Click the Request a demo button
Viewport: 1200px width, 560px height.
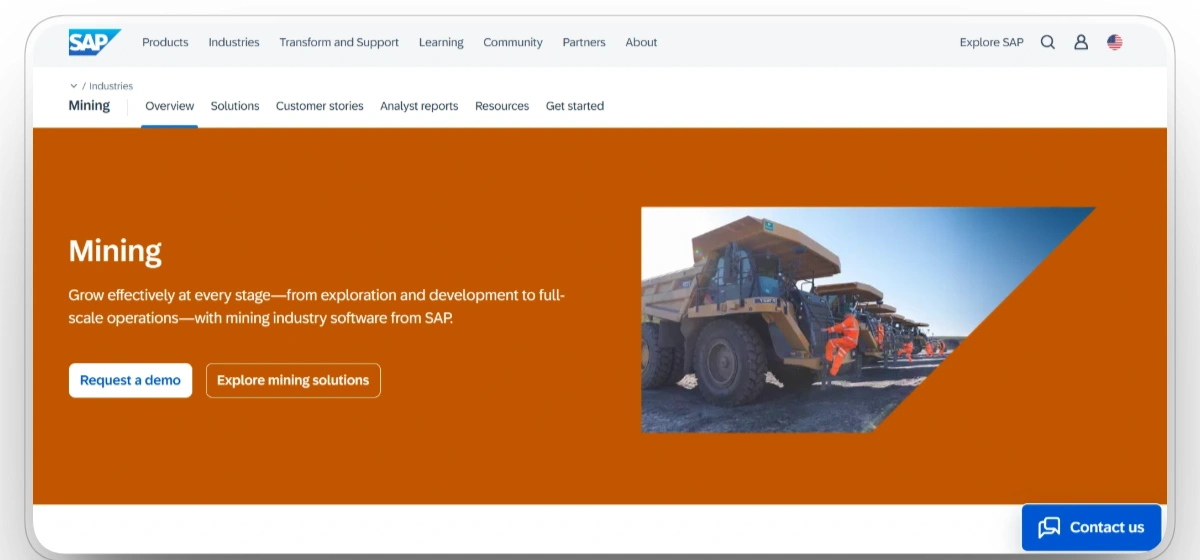click(x=130, y=380)
